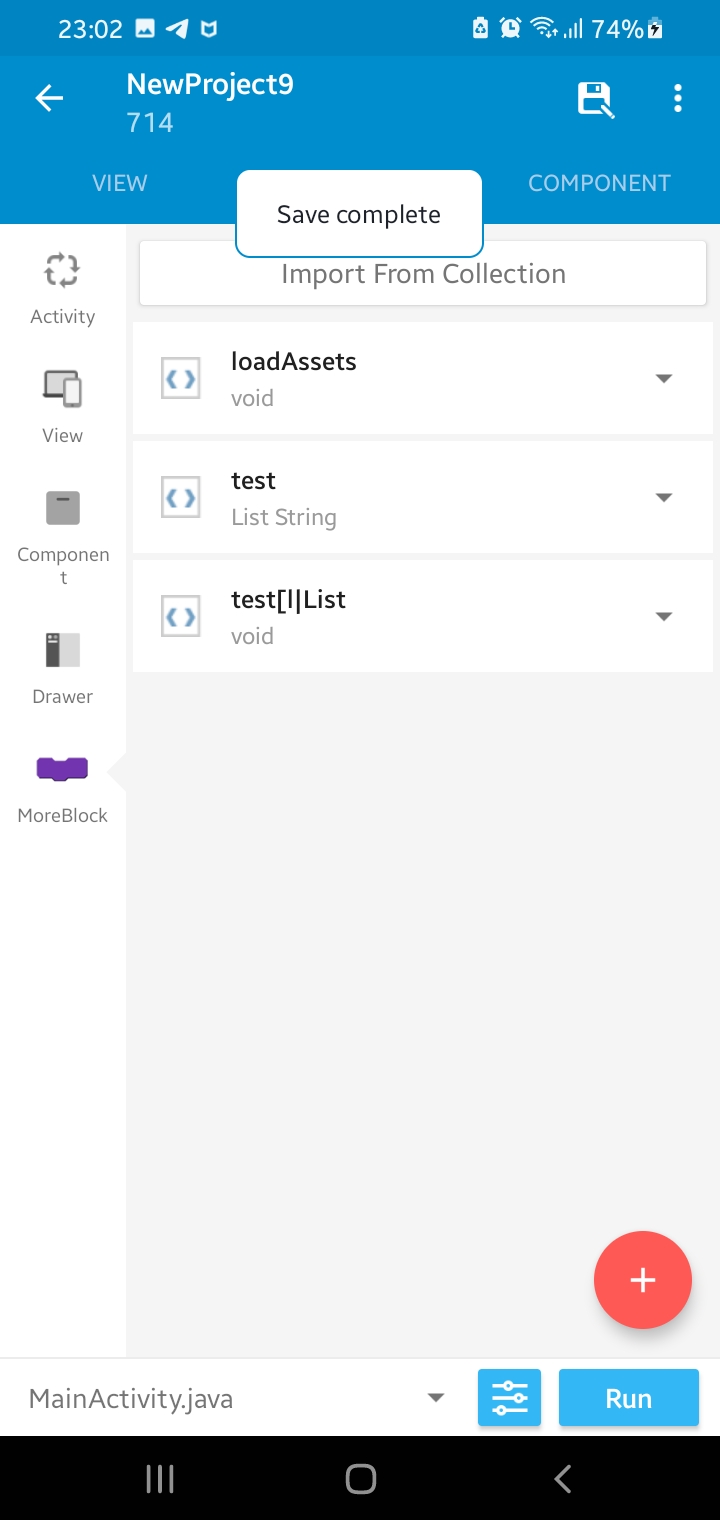Save the project using the save icon
This screenshot has width=720, height=1520.
point(595,97)
